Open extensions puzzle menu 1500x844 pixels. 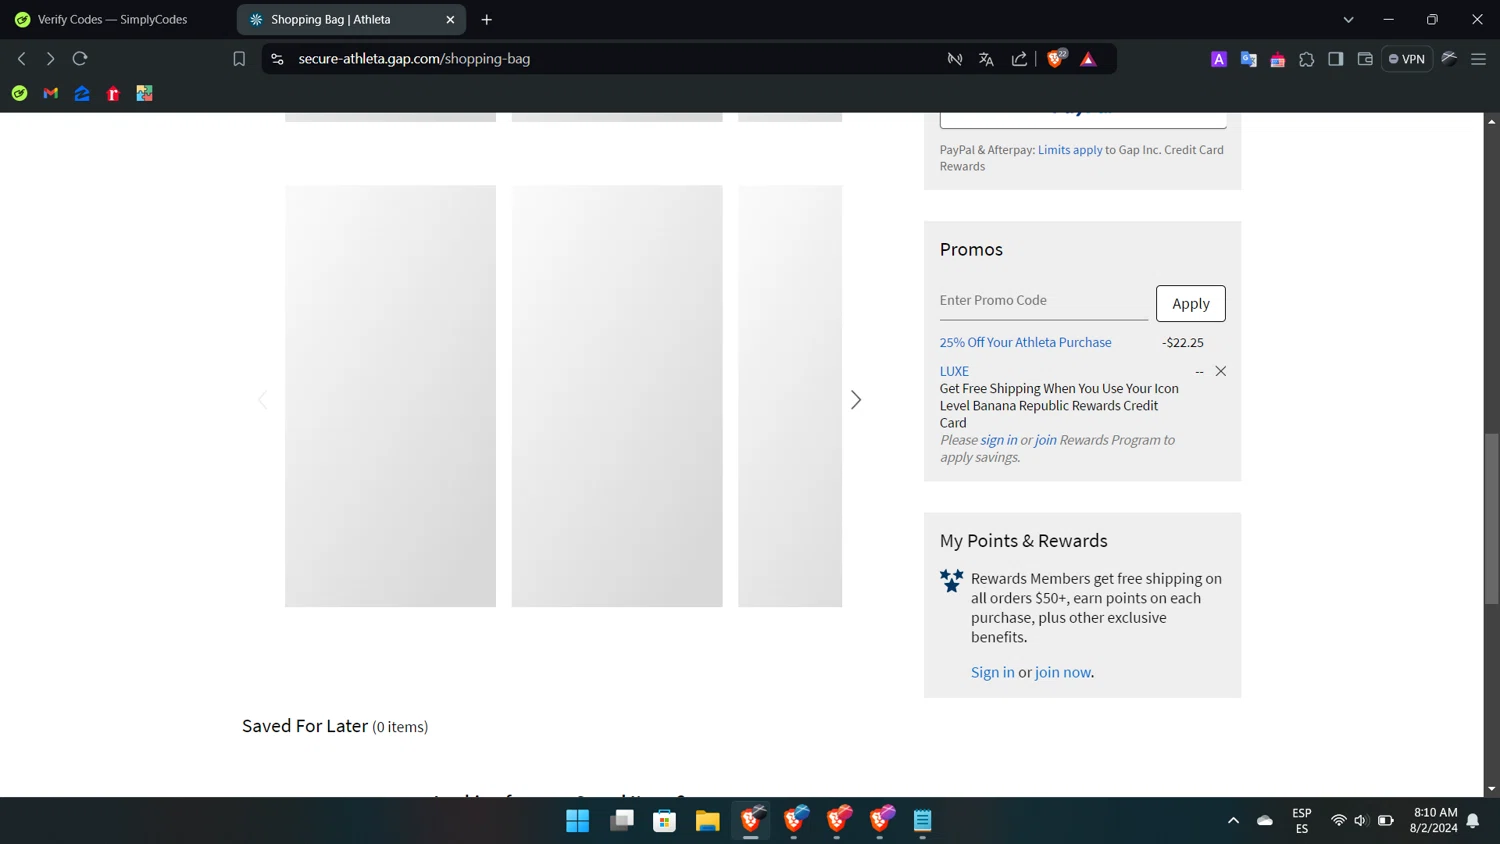(1306, 60)
